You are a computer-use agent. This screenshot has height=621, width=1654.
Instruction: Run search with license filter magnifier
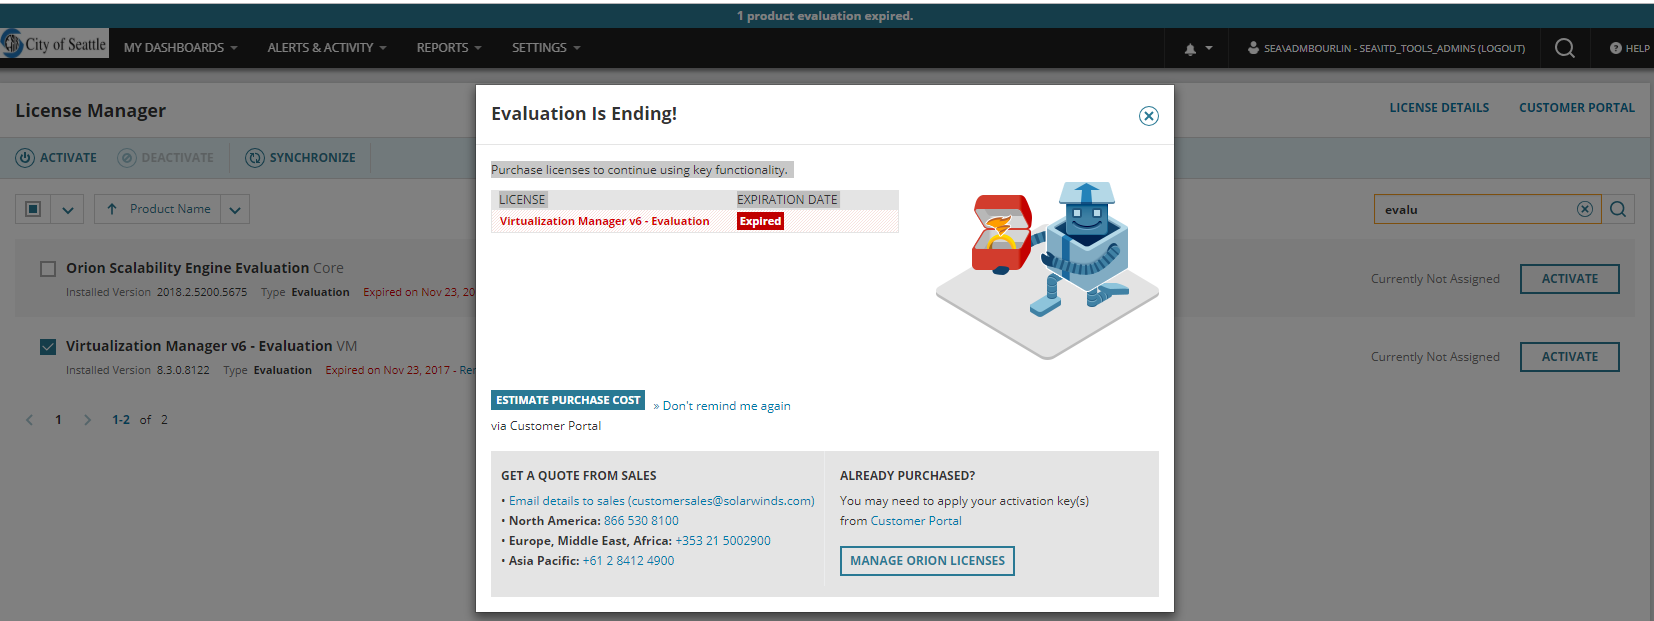coord(1618,209)
